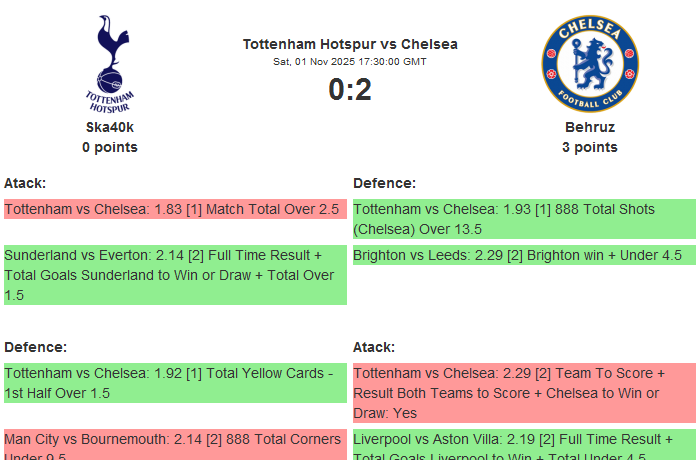Screen dimensions: 700x460
Task: Select the Man City vs Bournemouth corners bet
Action: [x=173, y=445]
